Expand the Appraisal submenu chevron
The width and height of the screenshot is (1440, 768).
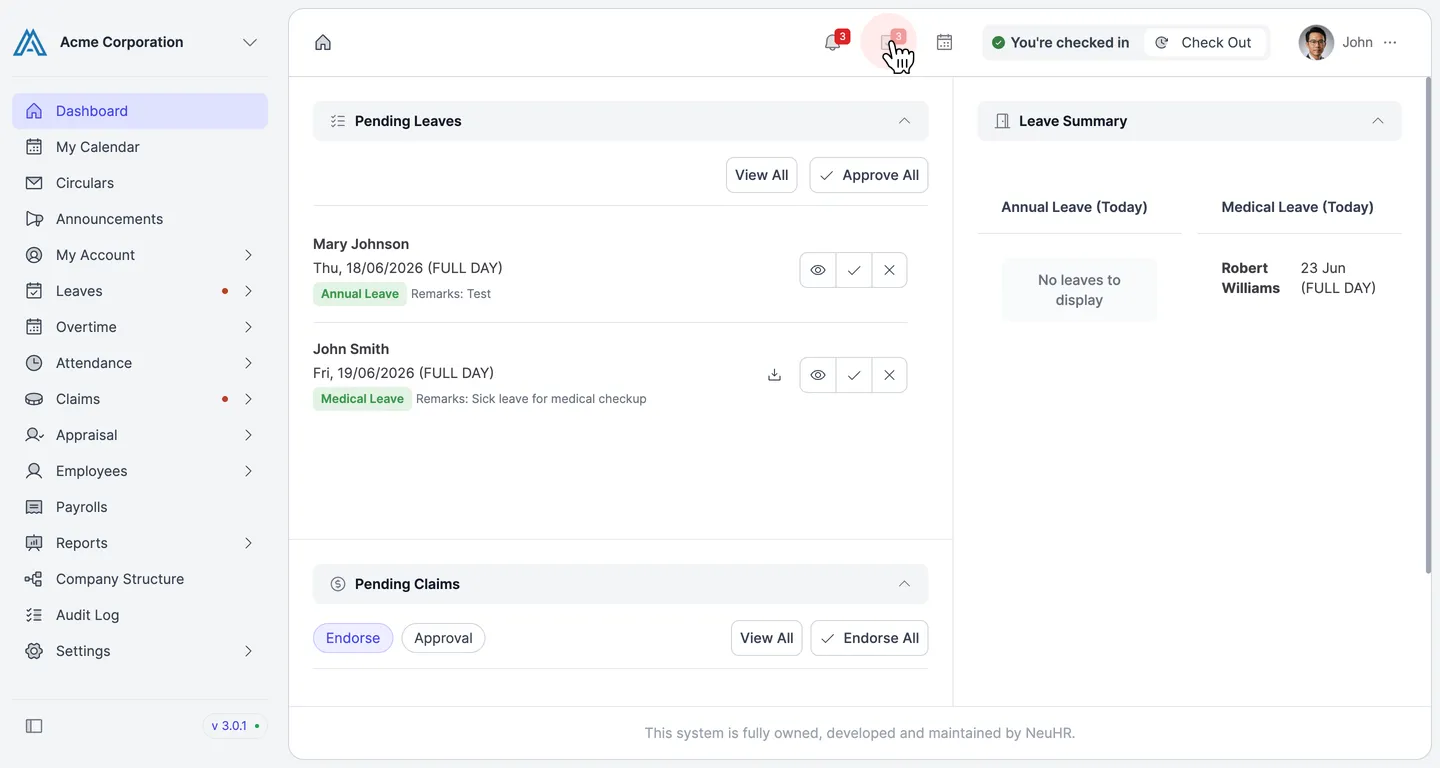(248, 435)
